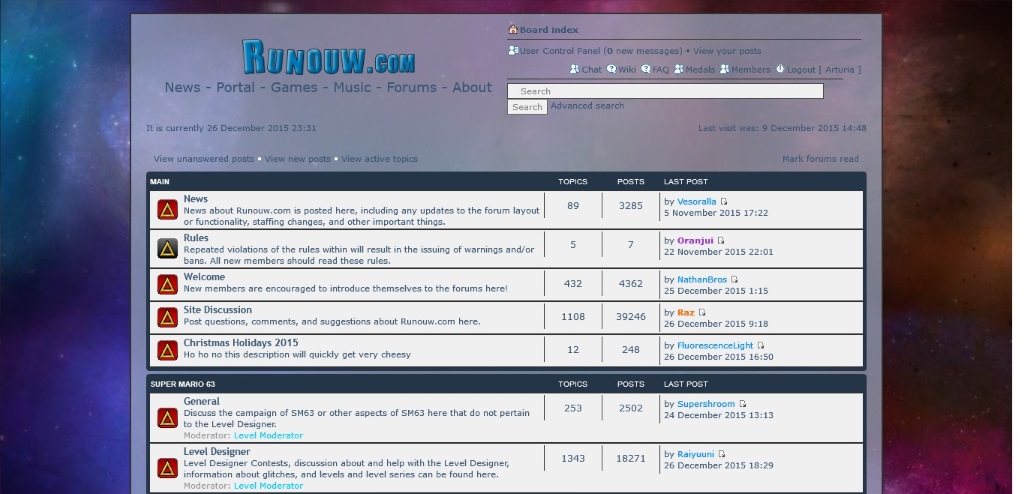
Task: Open Advanced search link
Action: pos(587,106)
